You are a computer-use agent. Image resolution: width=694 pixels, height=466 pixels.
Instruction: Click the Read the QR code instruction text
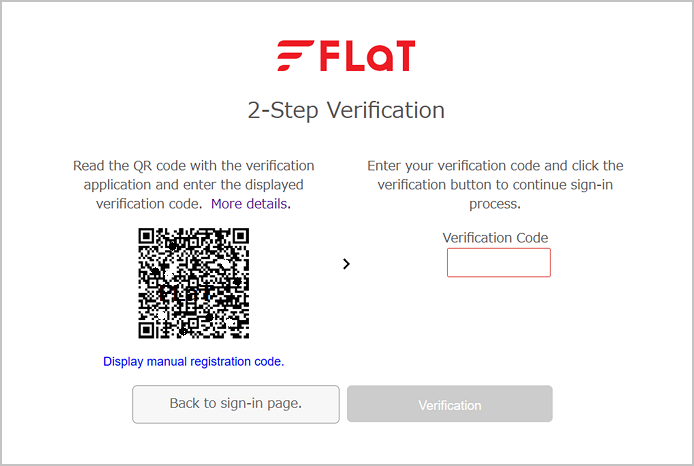click(x=193, y=185)
